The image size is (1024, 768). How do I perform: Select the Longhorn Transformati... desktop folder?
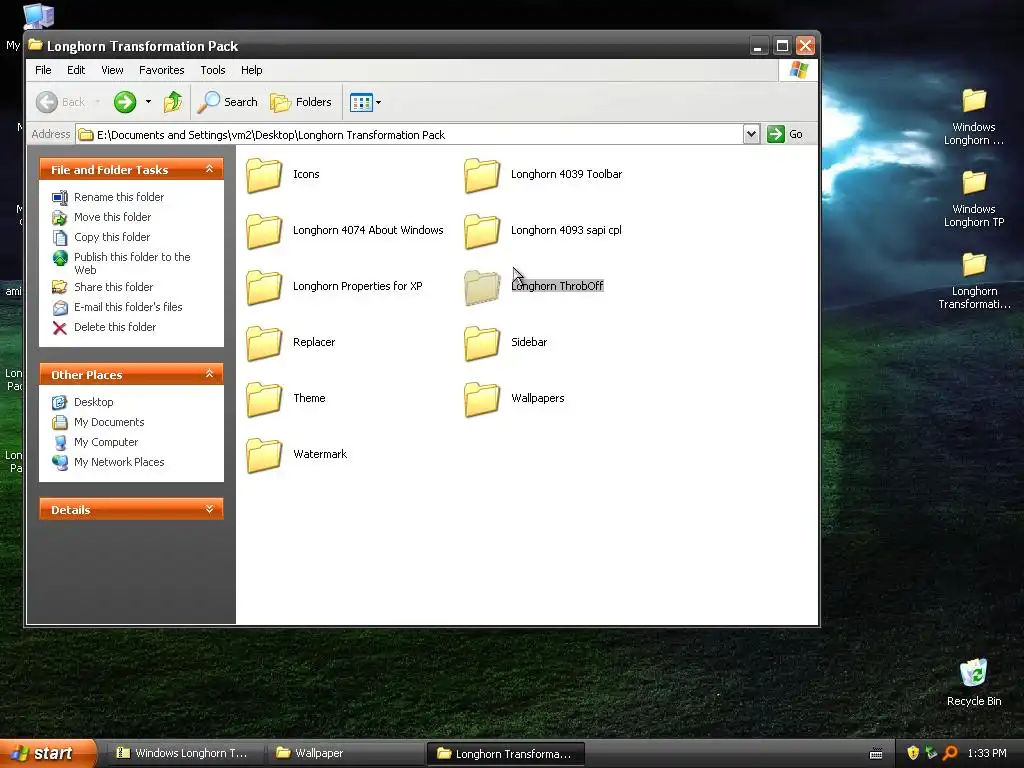(x=974, y=281)
